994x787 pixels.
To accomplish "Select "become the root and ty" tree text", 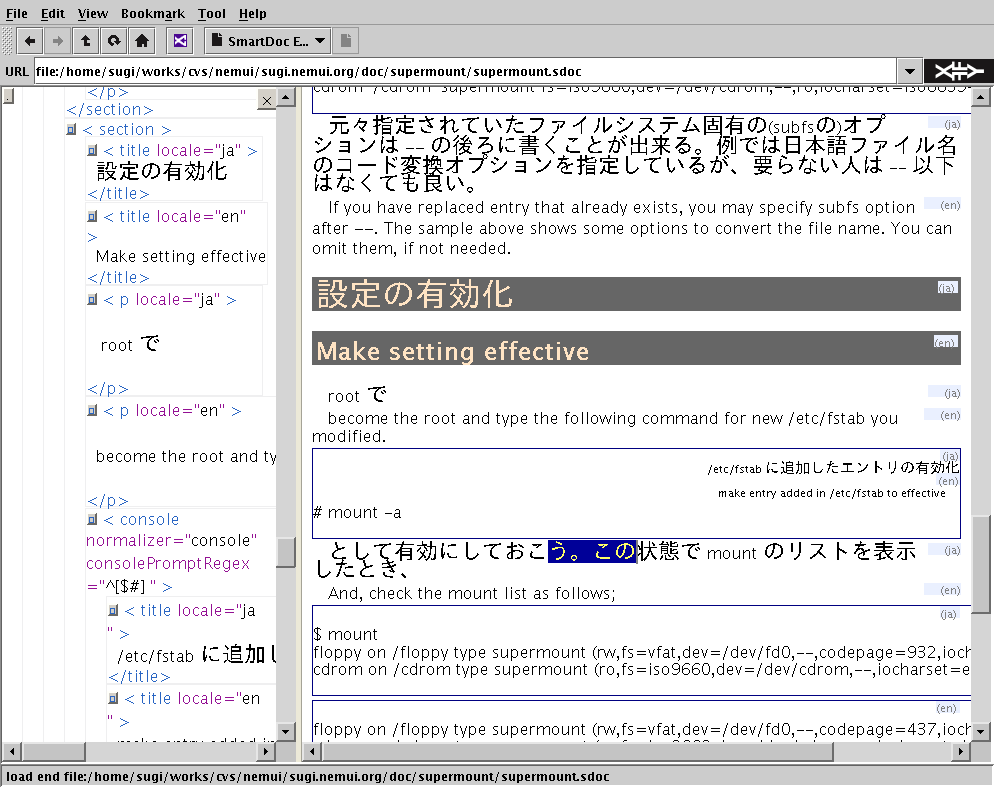I will click(x=186, y=457).
